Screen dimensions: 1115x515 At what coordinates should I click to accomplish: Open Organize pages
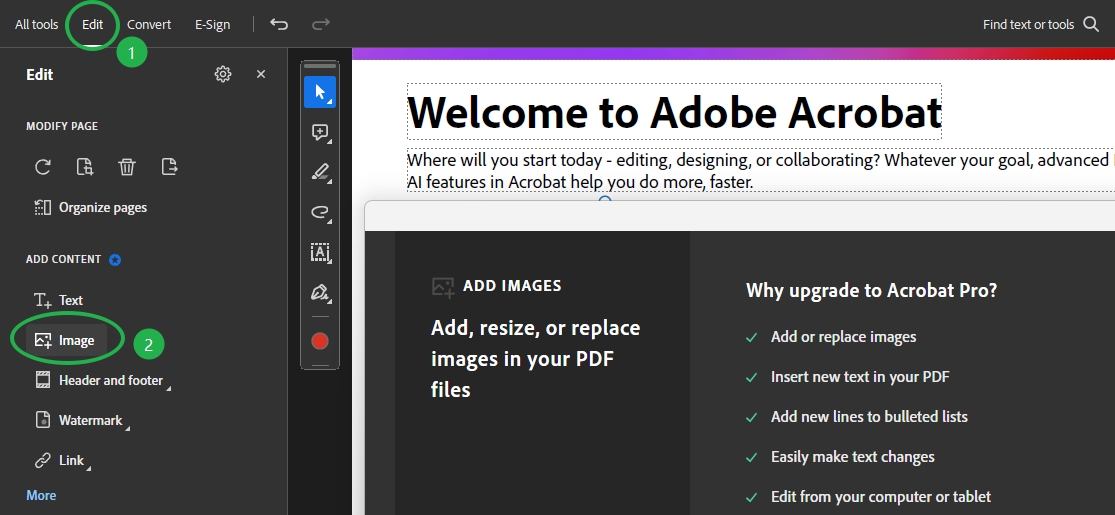tap(91, 208)
